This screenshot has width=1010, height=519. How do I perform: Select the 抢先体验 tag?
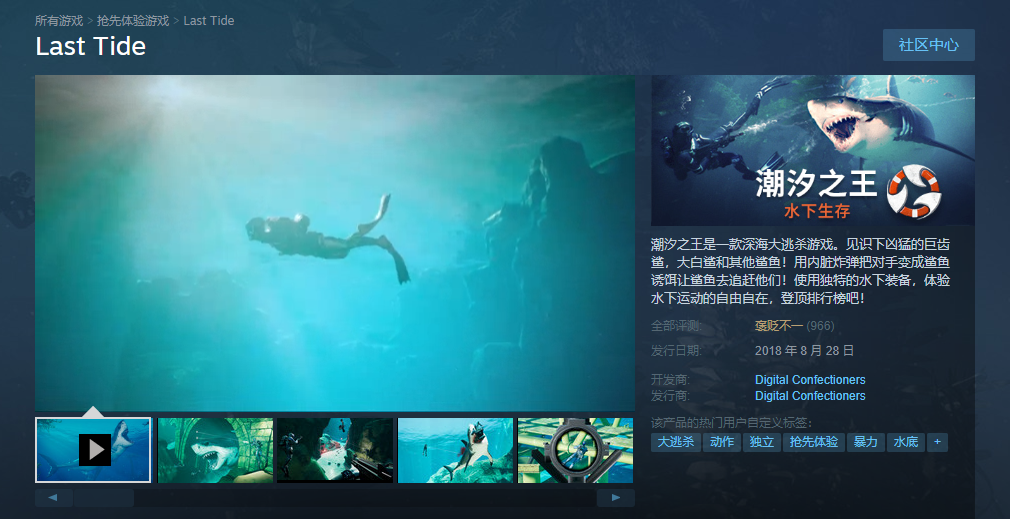814,442
